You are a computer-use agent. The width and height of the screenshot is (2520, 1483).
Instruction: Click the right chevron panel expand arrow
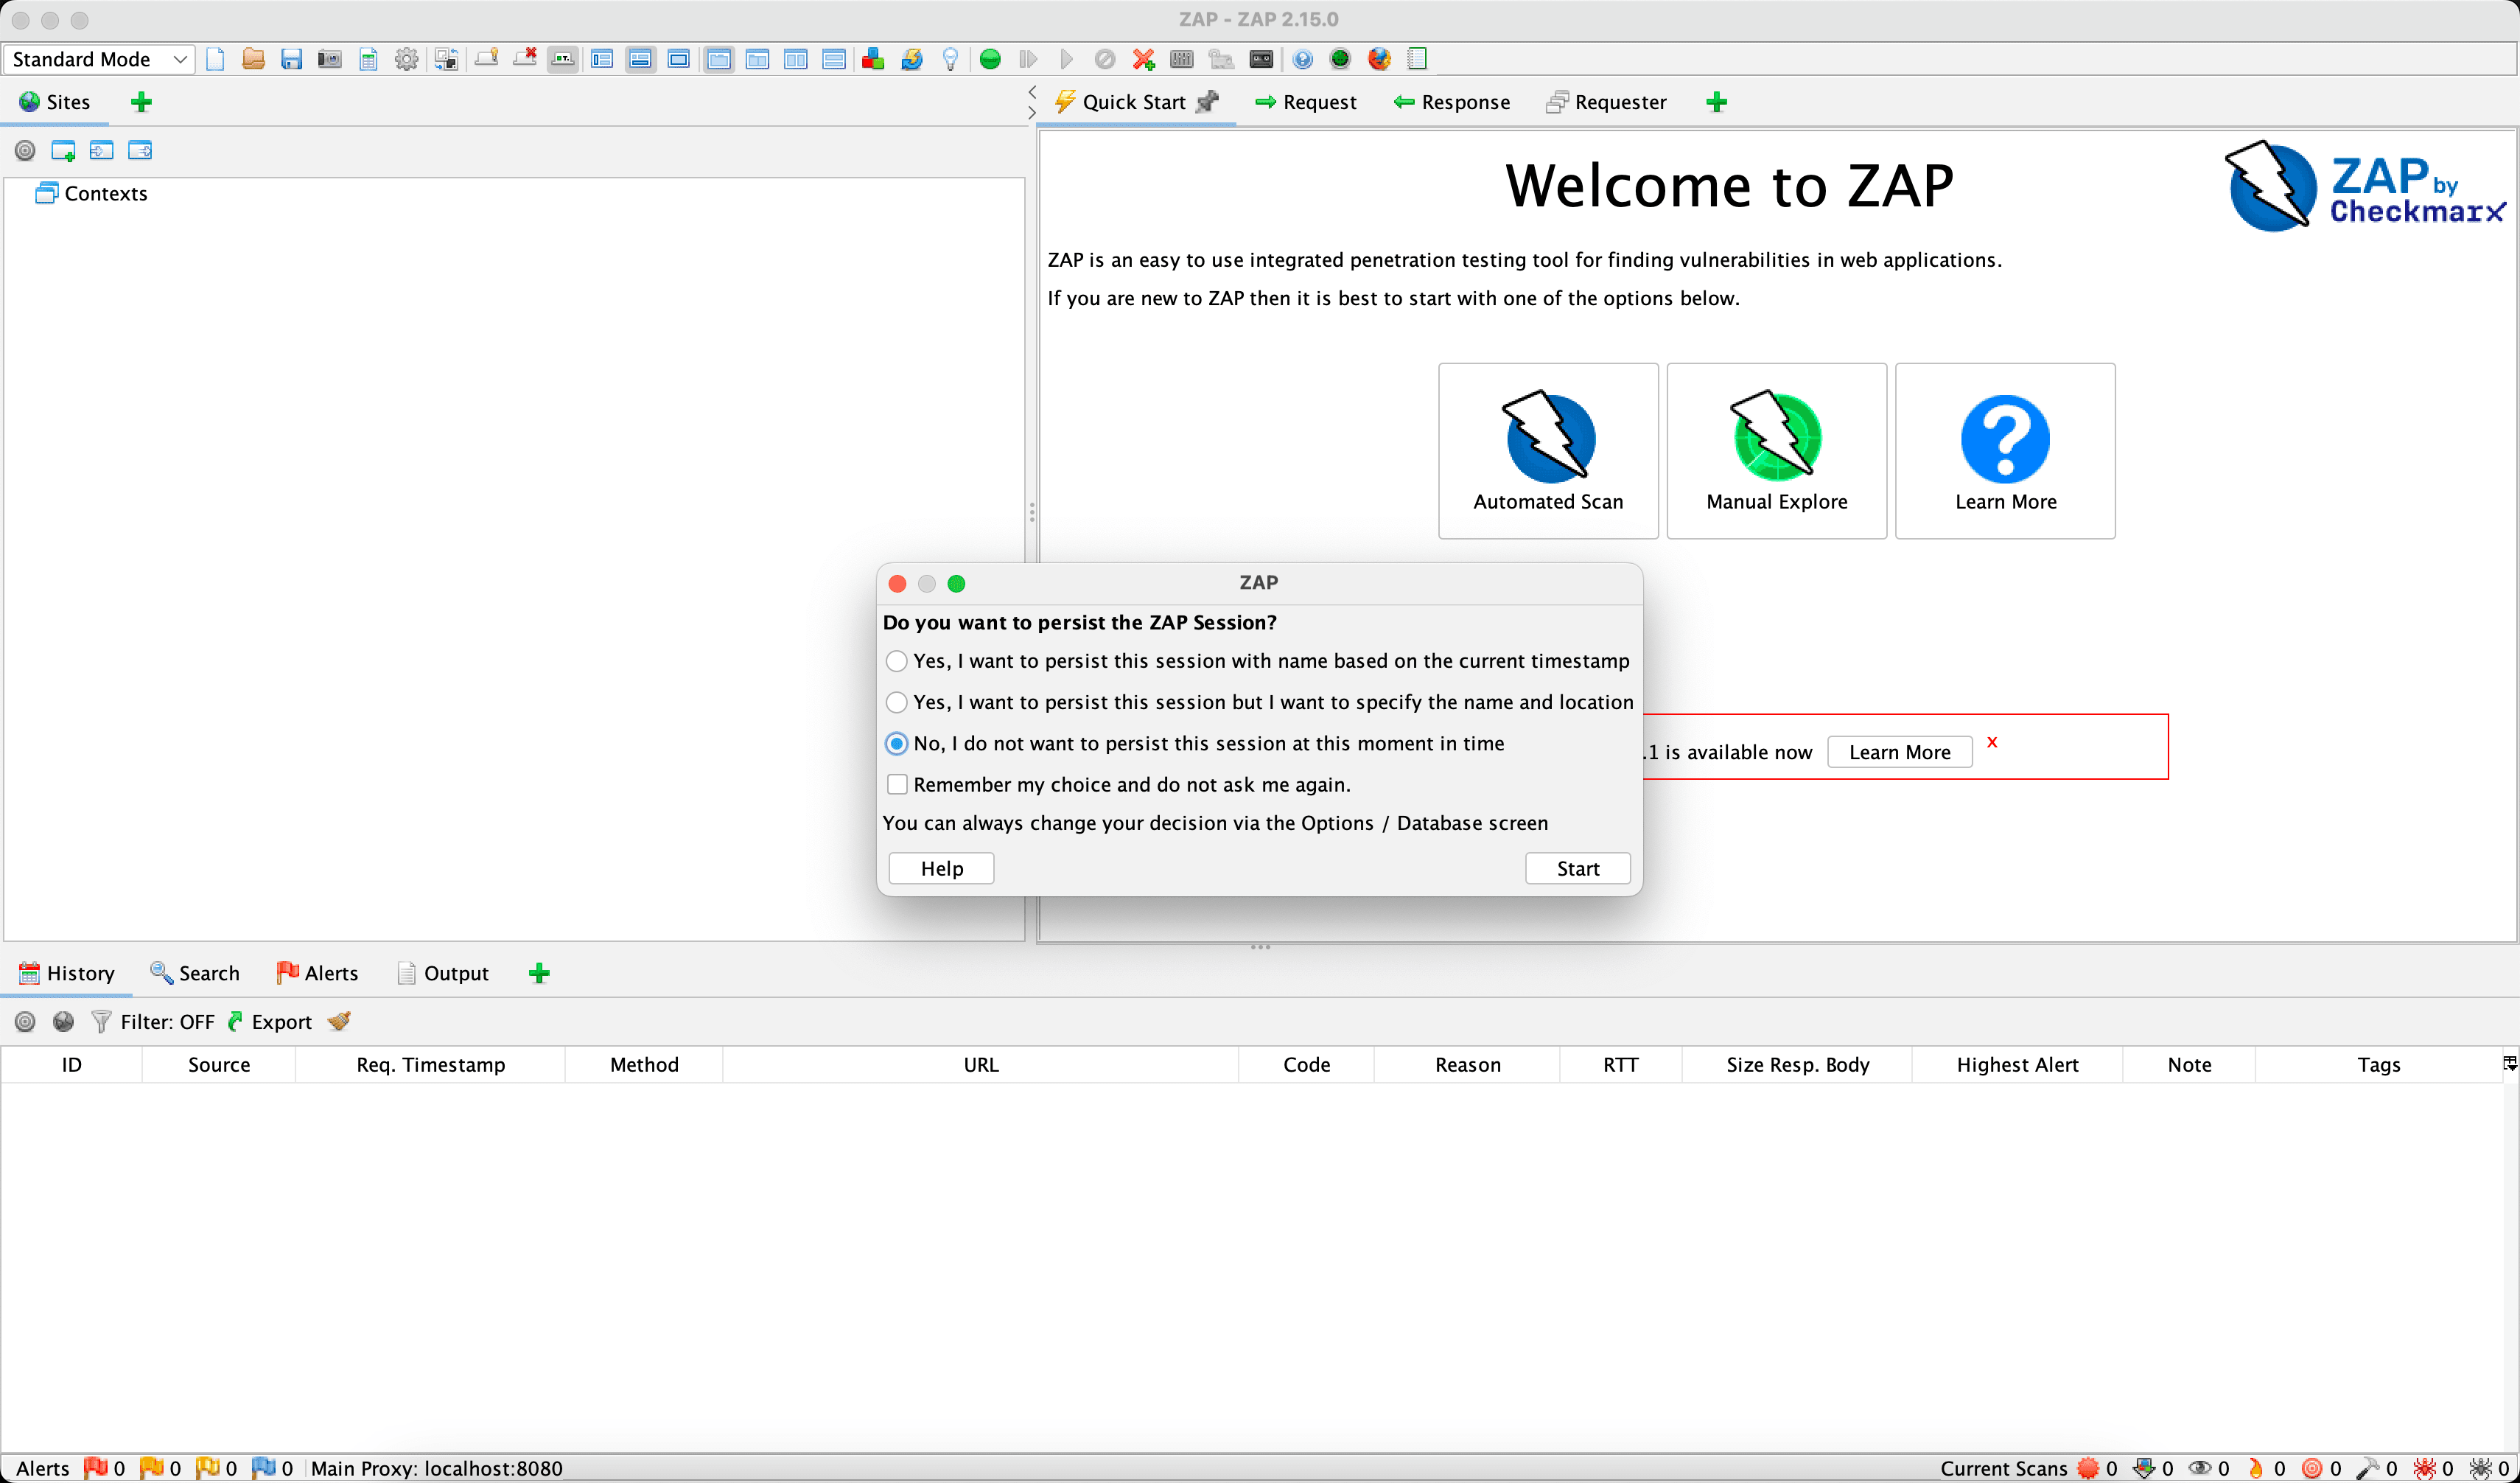pyautogui.click(x=1031, y=113)
